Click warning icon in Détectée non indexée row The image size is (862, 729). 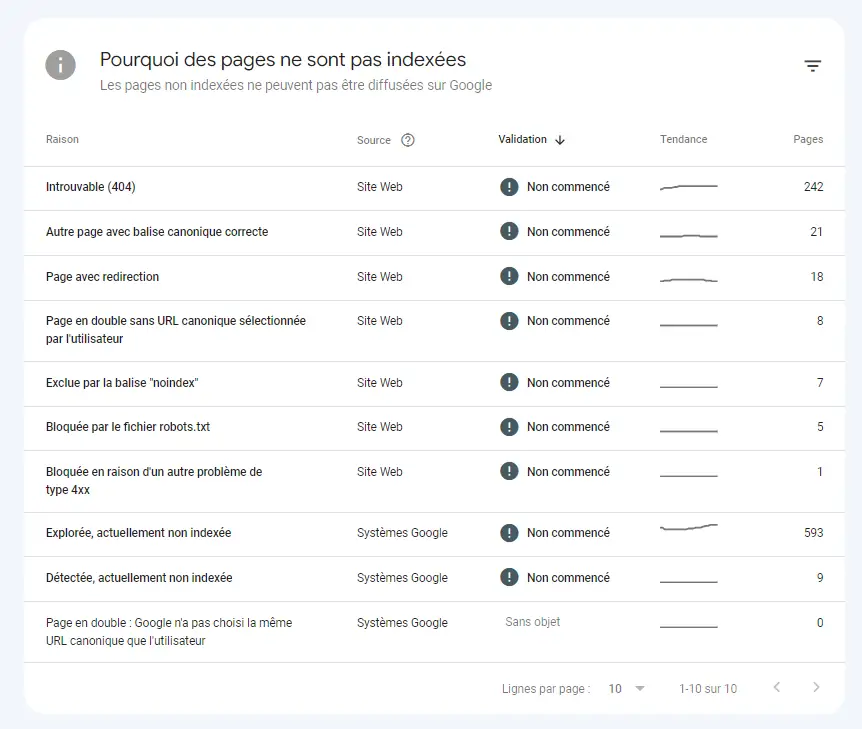509,577
